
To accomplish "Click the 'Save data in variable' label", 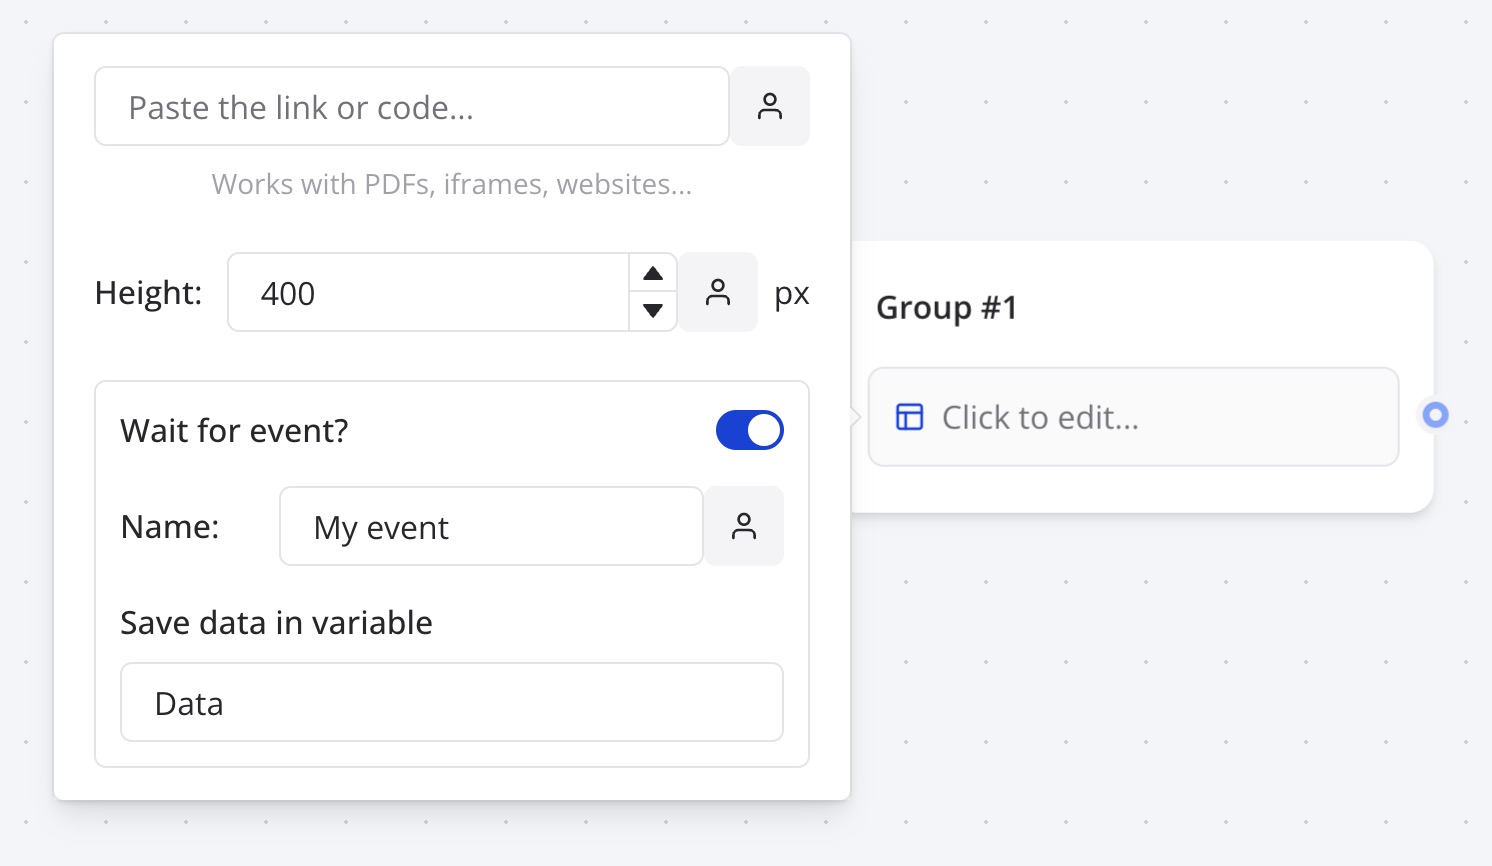I will point(276,622).
